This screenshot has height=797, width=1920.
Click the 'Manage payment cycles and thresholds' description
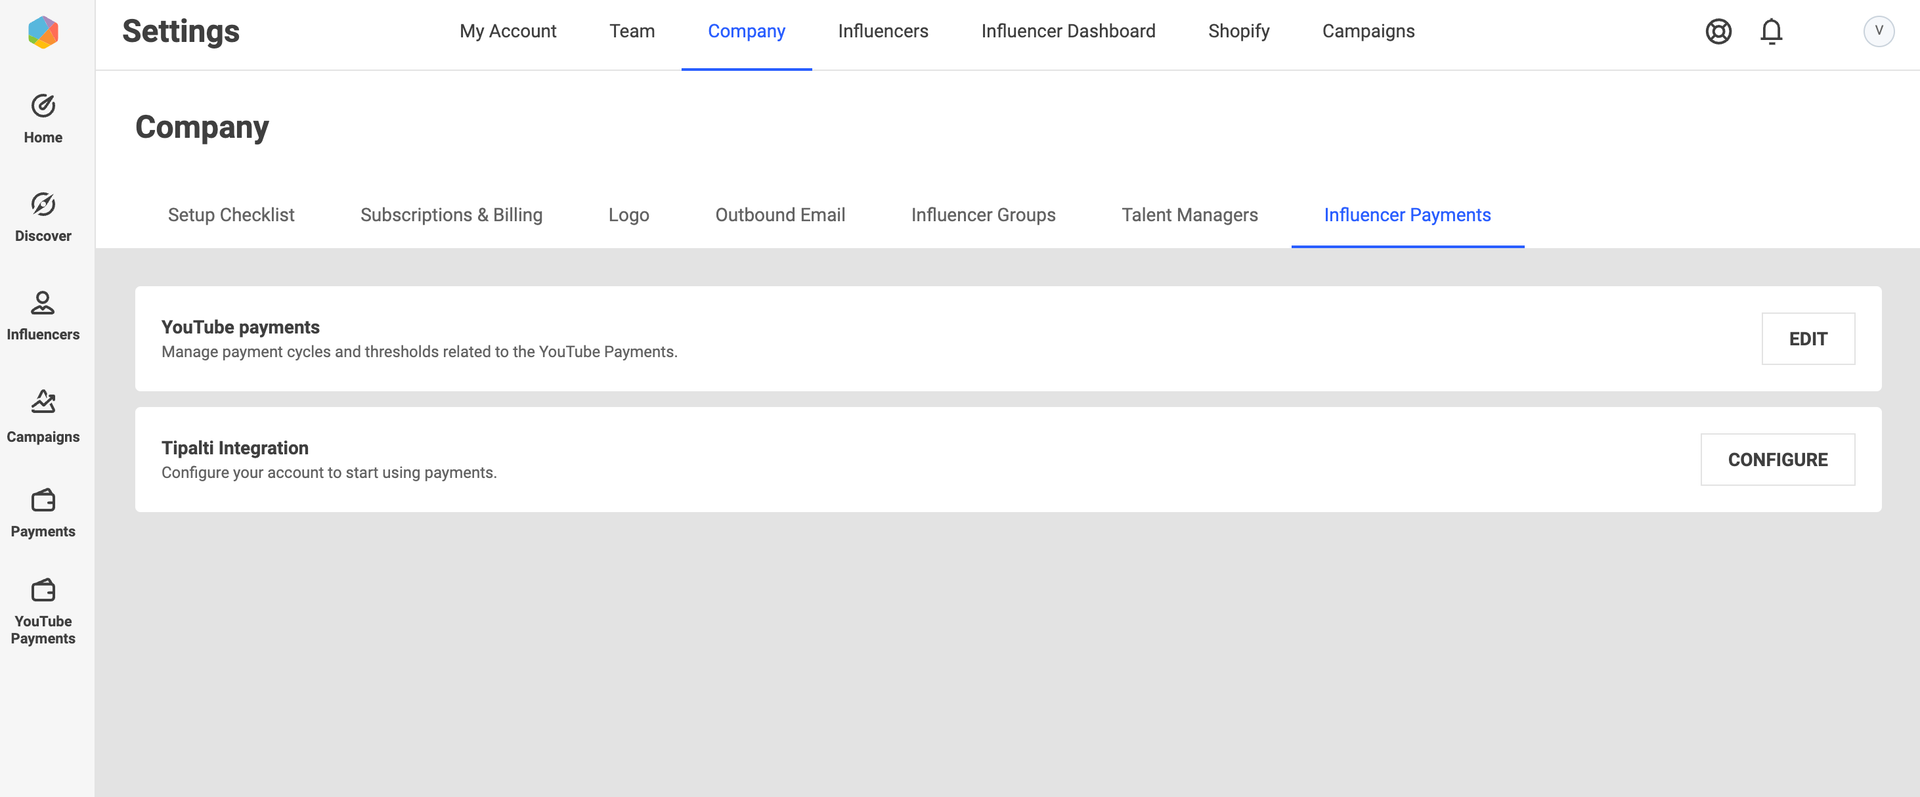pos(419,352)
